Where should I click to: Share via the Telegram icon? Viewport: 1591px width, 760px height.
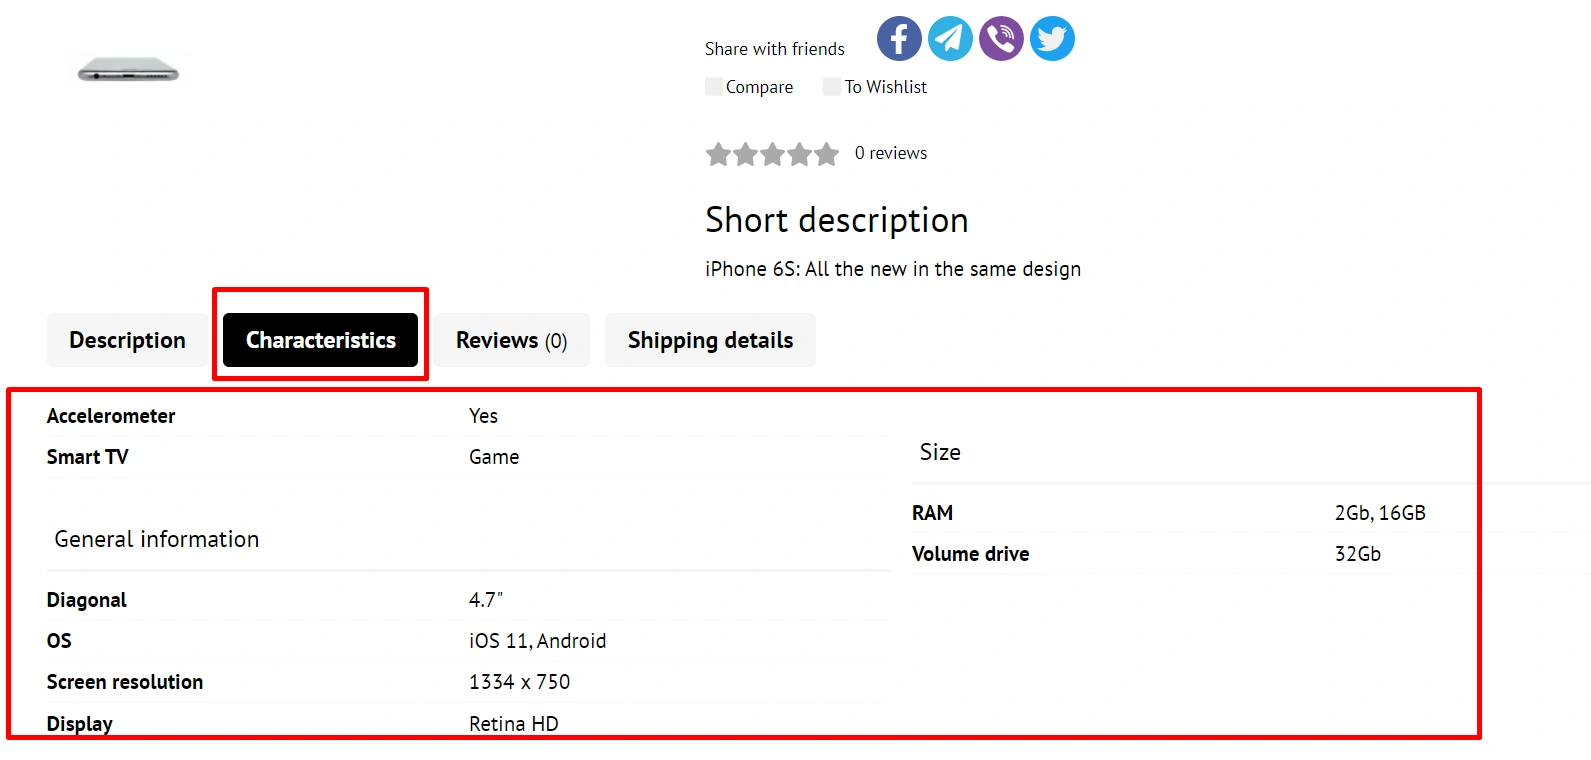pos(950,39)
